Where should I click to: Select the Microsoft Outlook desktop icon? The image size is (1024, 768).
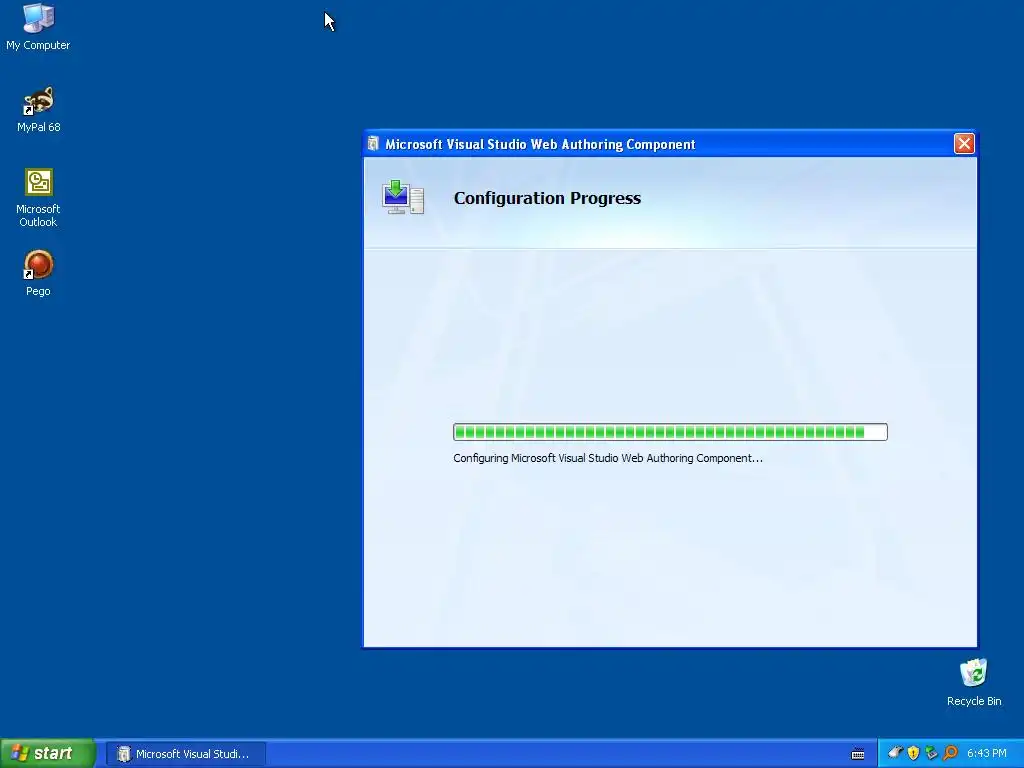38,198
